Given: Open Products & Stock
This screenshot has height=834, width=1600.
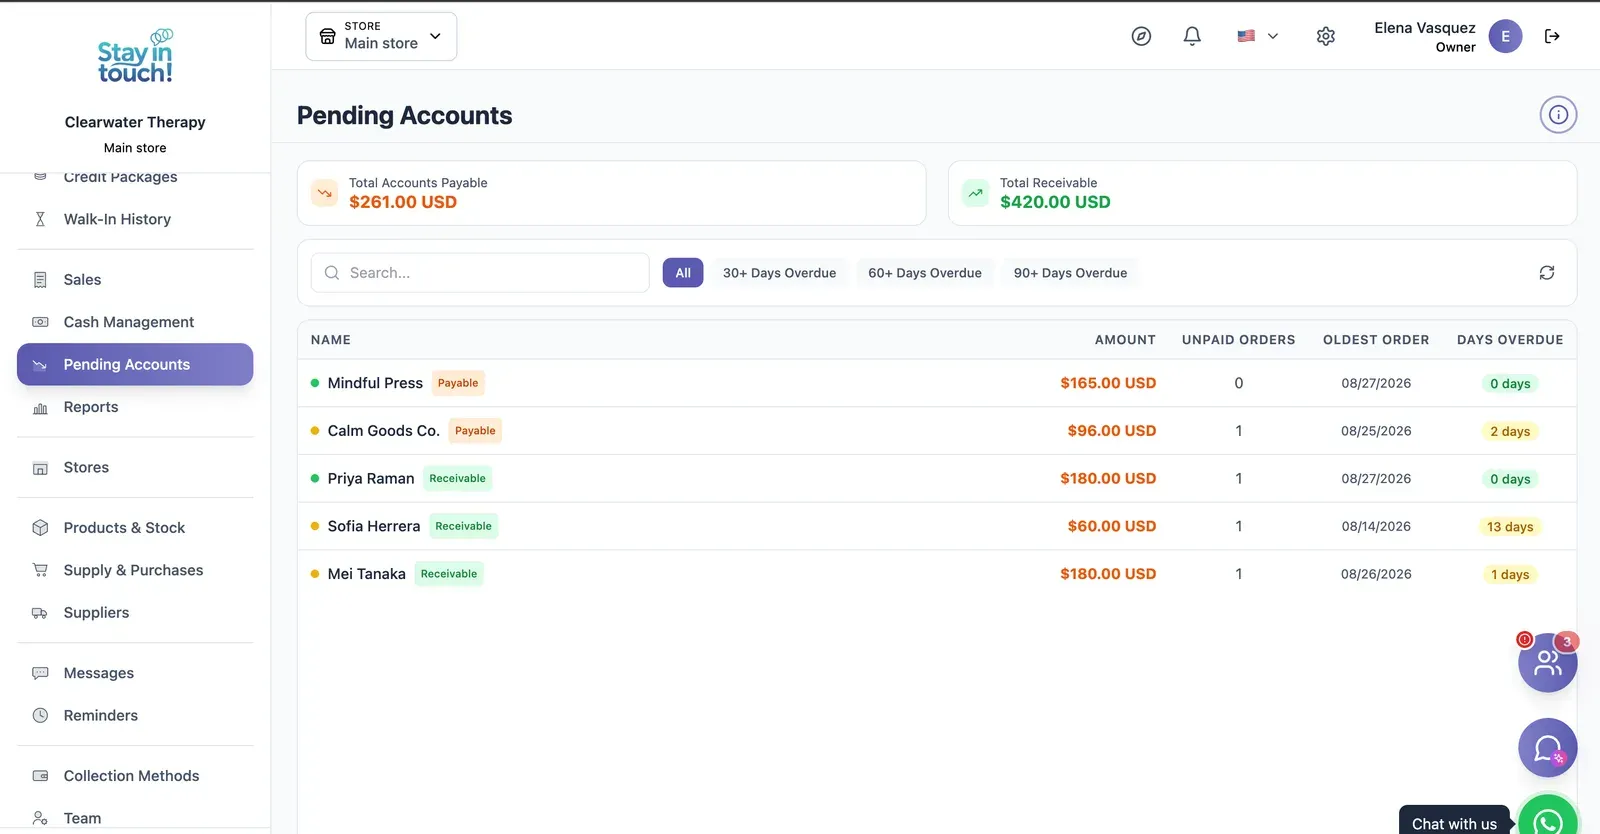Looking at the screenshot, I should click(135, 528).
